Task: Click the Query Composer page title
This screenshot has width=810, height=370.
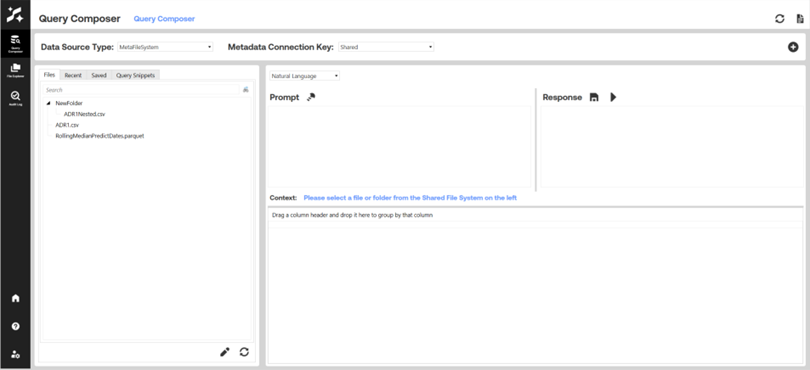Action: pos(80,19)
